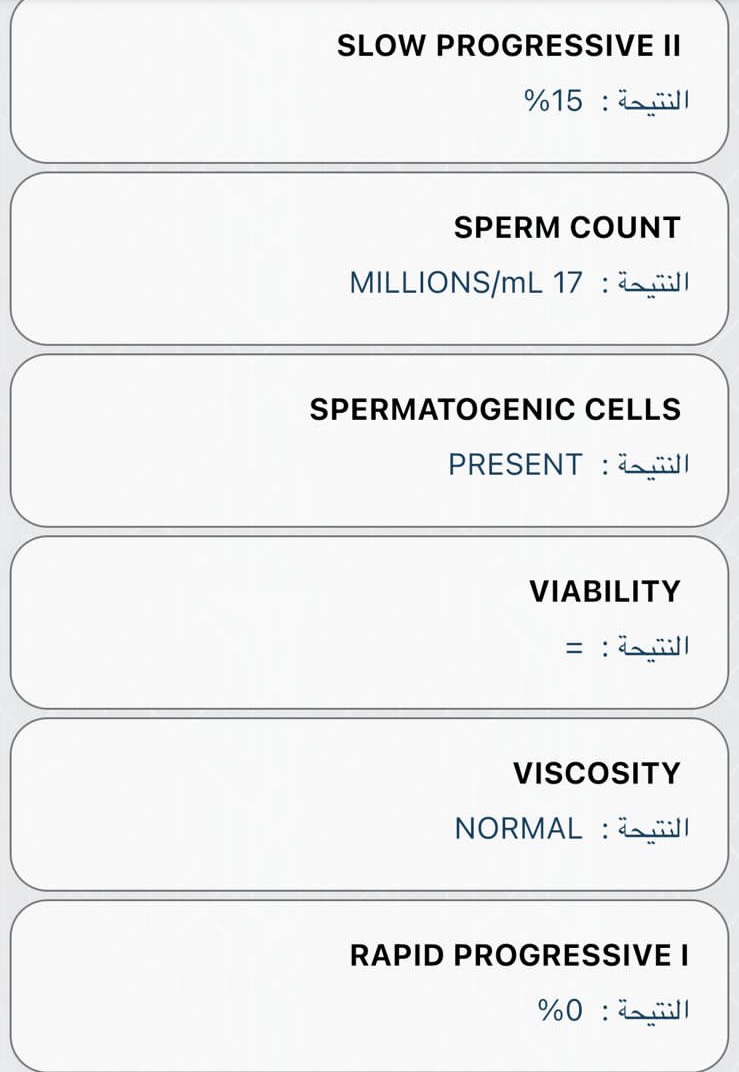This screenshot has height=1072, width=739.
Task: Select the VIABILITY title
Action: click(604, 592)
